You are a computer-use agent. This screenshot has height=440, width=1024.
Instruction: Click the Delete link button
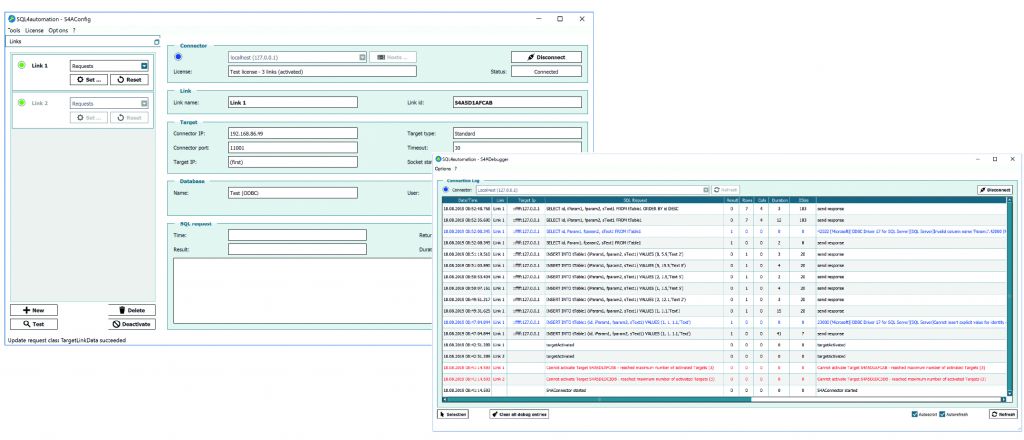(x=131, y=310)
